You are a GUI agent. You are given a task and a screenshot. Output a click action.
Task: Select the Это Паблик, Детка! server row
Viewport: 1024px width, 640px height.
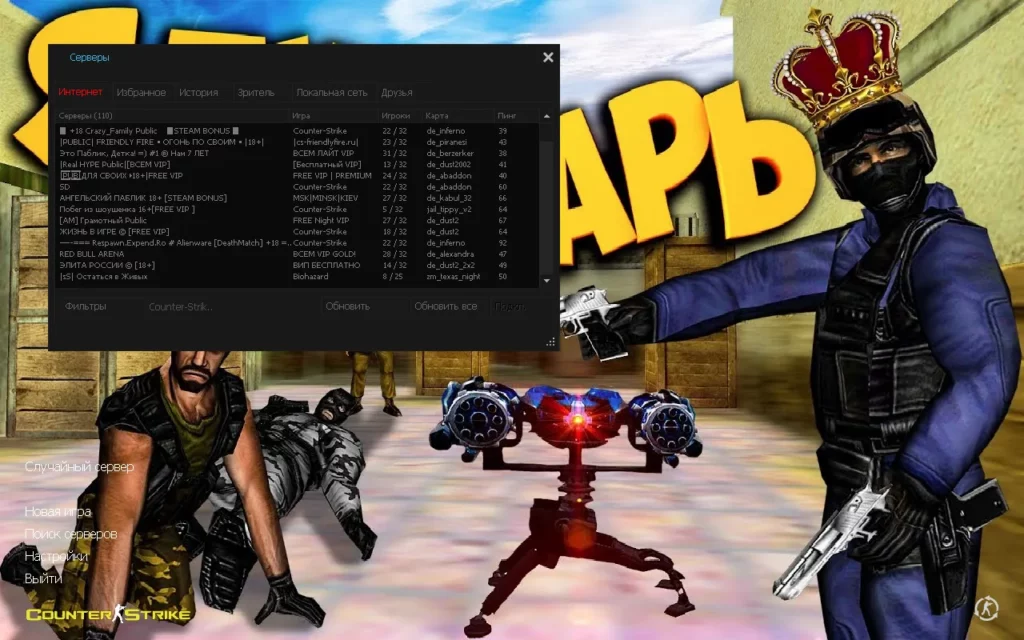tap(298, 153)
